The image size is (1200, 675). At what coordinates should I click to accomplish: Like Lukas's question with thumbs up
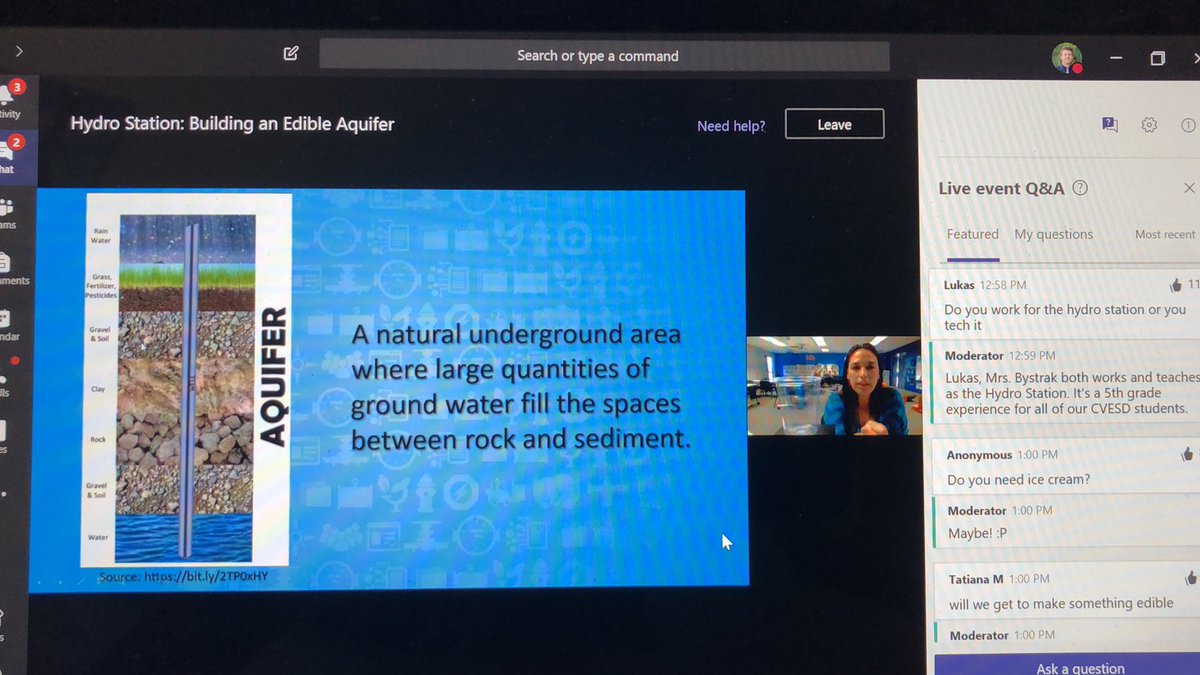(x=1174, y=285)
